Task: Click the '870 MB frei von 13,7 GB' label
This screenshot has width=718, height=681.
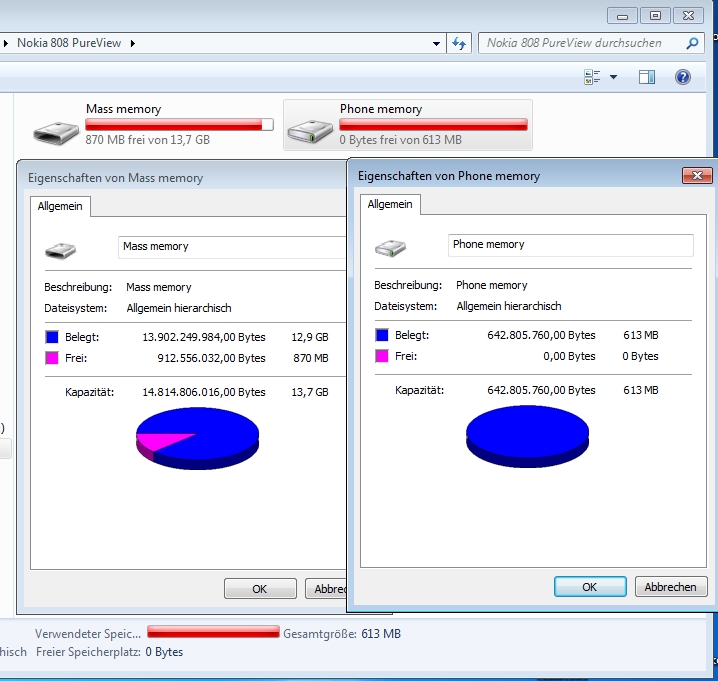Action: click(147, 140)
